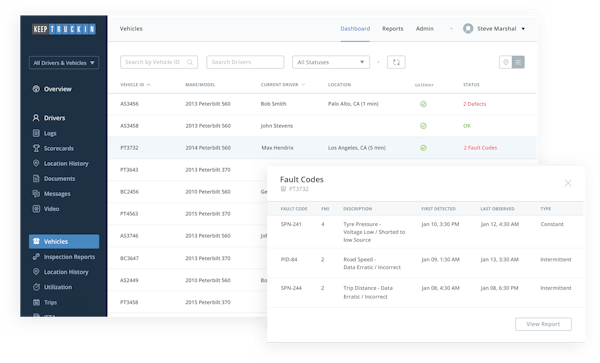
Task: Select fault code SPN-244 row
Action: coord(426,293)
